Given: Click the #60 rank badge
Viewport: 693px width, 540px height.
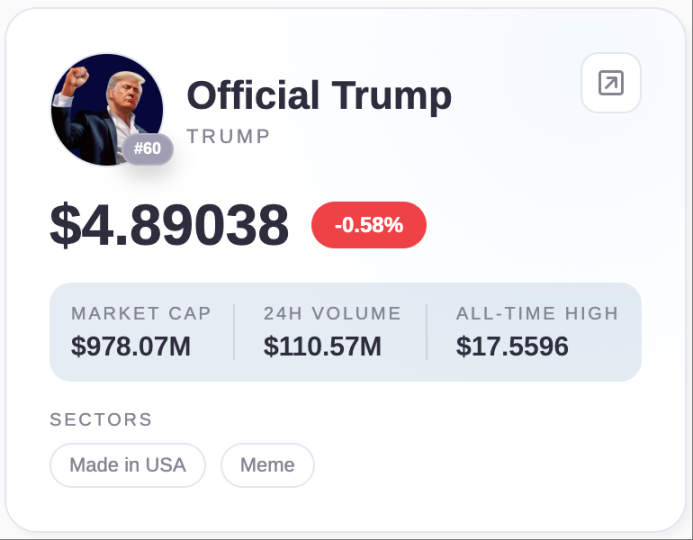Looking at the screenshot, I should pos(147,149).
